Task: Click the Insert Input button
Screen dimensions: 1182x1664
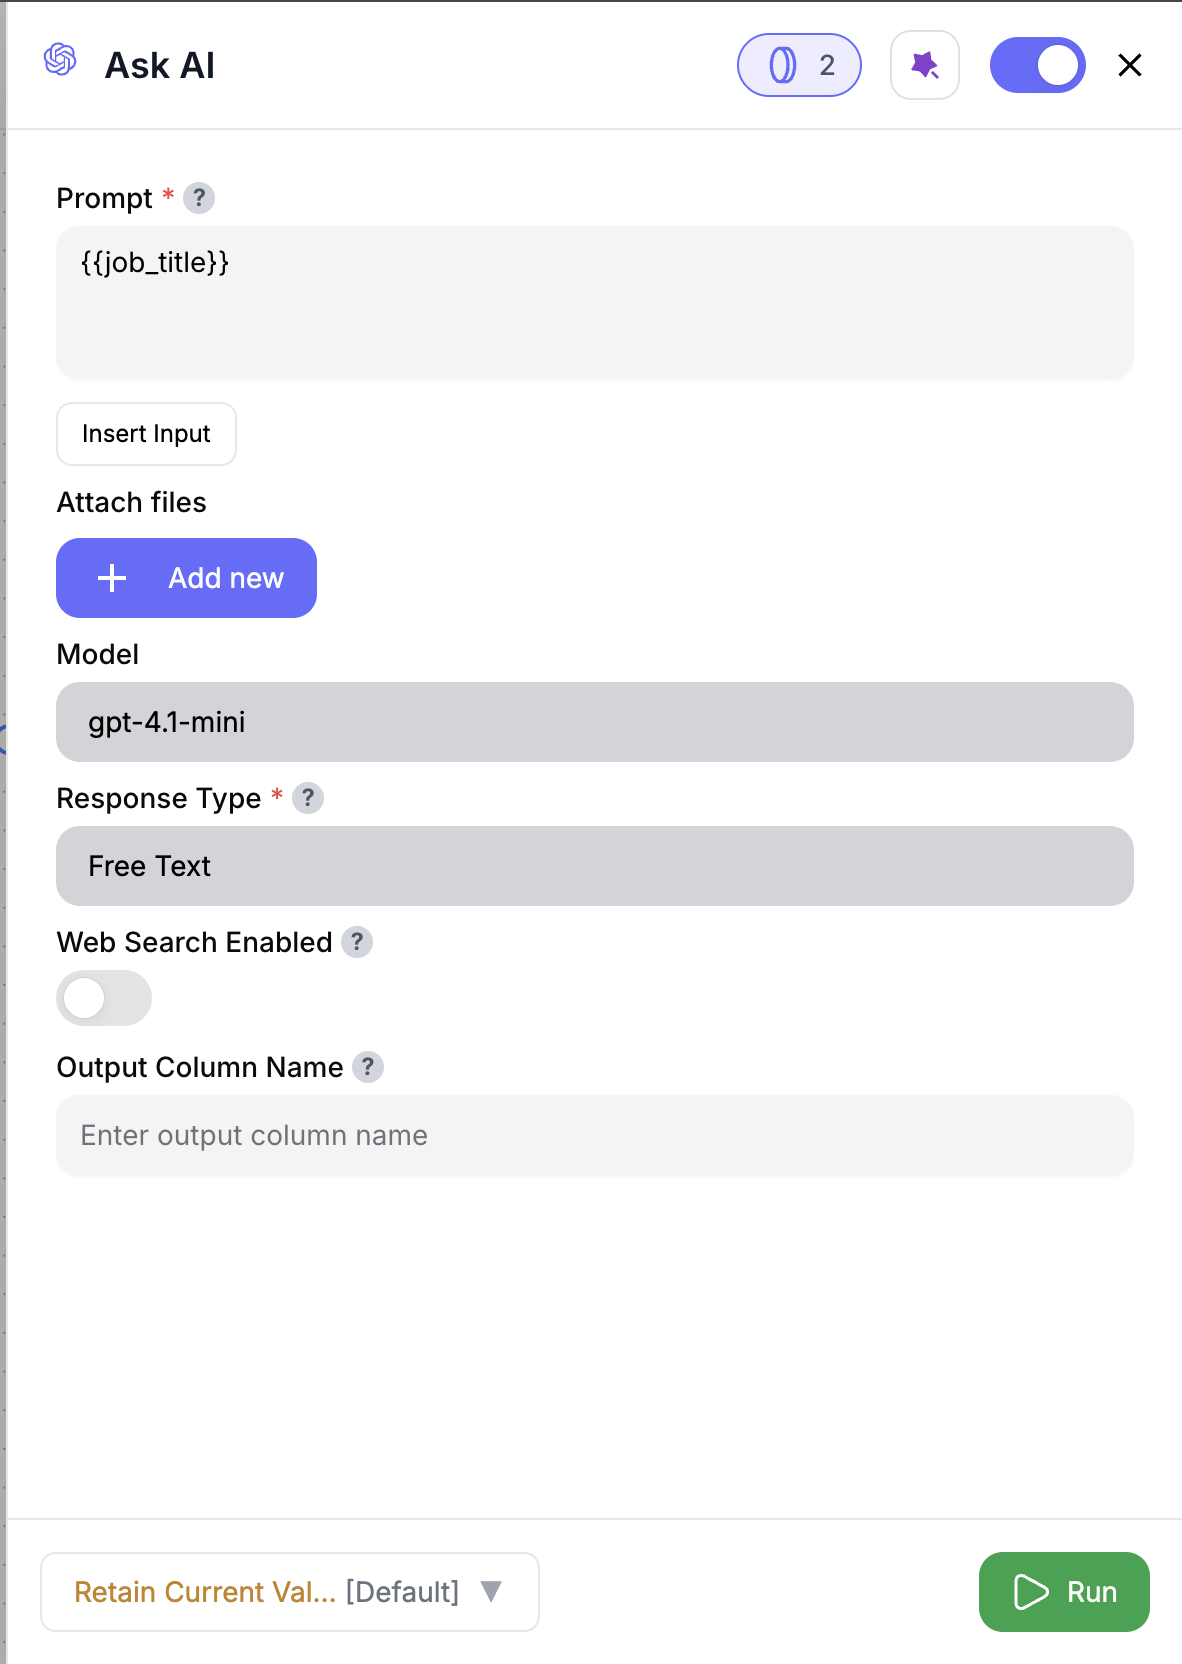Action: (146, 434)
